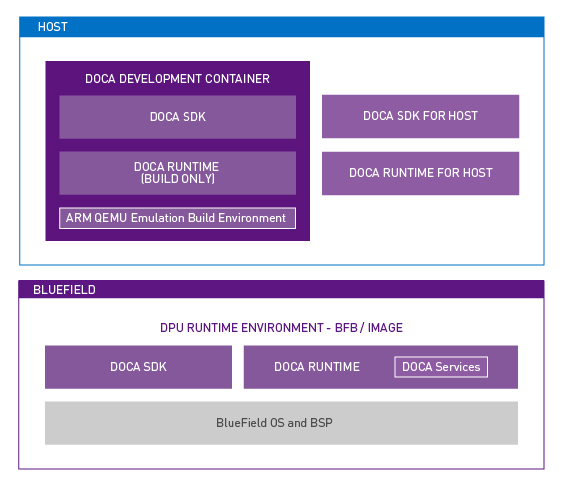The image size is (565, 490).
Task: Click the DOCA SDK FOR HOST box
Action: (421, 116)
